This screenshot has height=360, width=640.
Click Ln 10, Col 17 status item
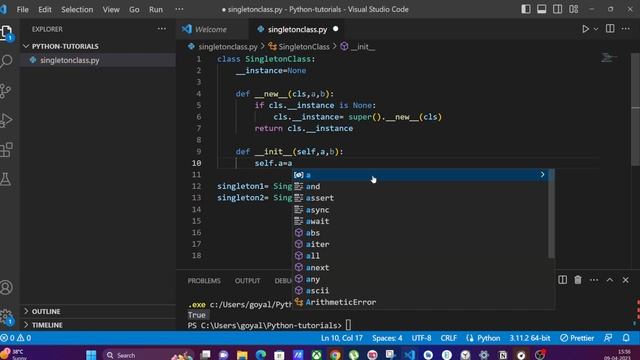342,338
